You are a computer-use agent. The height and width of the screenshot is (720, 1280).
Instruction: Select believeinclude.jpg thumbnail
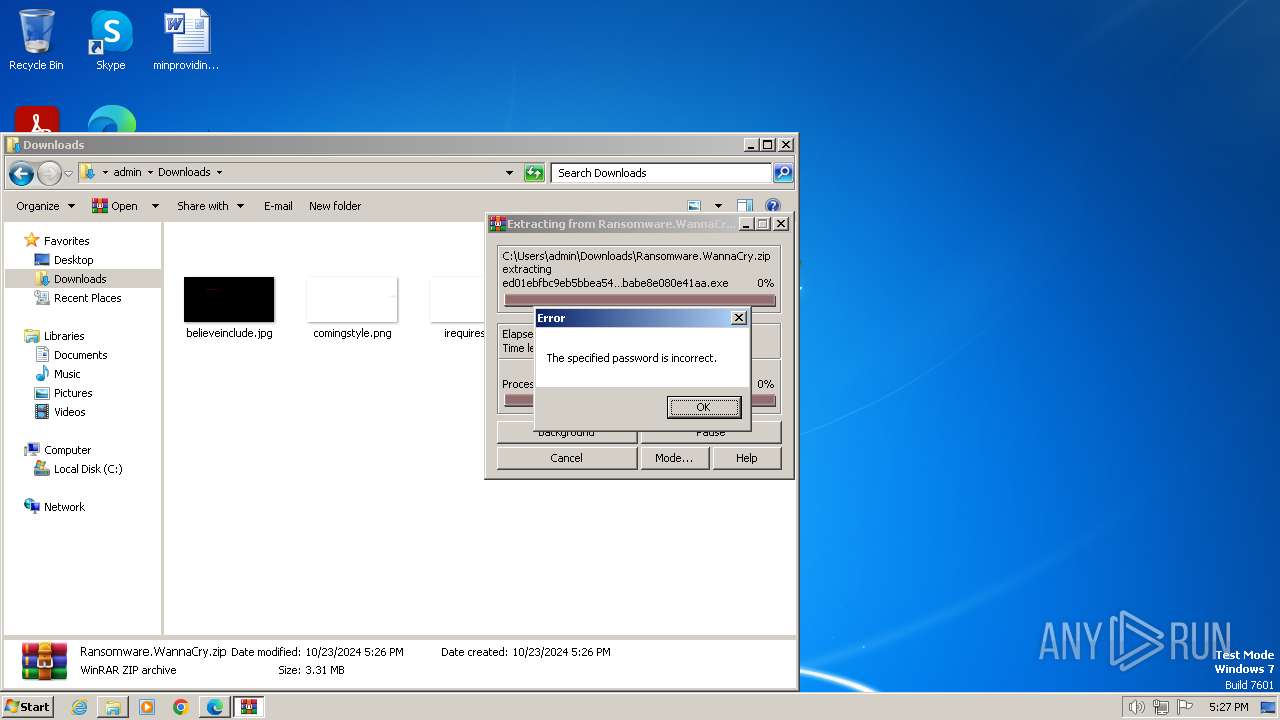(229, 300)
